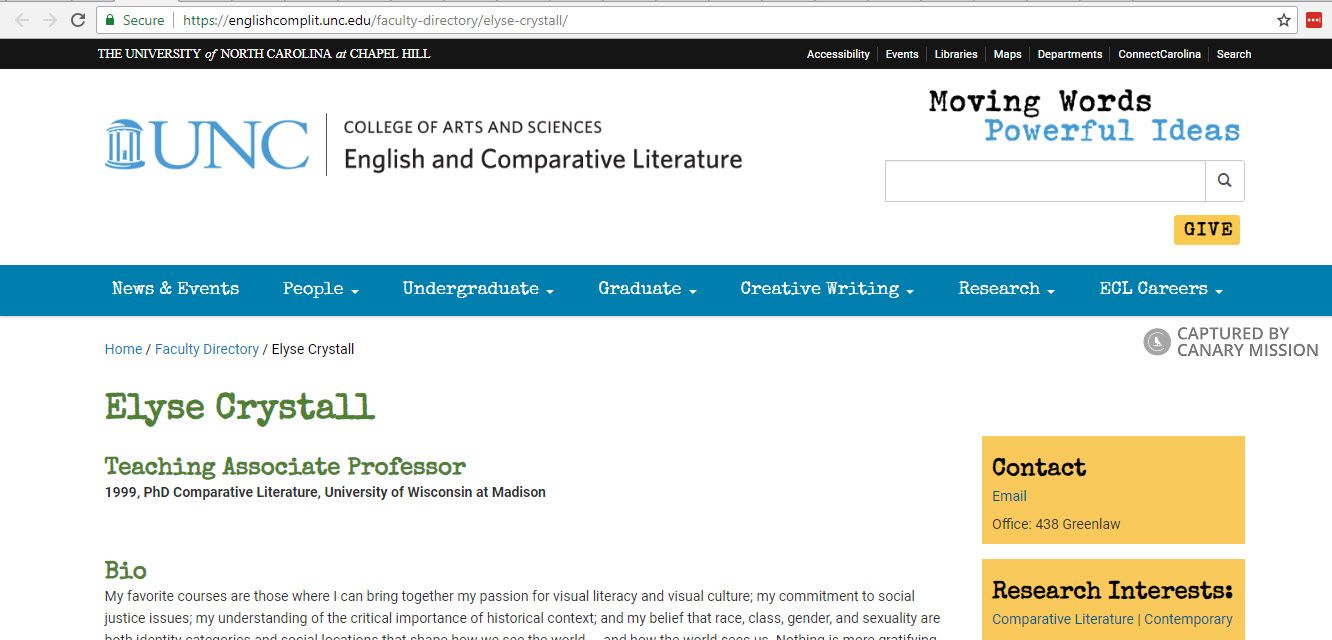1332x640 pixels.
Task: Click the browser forward arrow
Action: coord(49,19)
